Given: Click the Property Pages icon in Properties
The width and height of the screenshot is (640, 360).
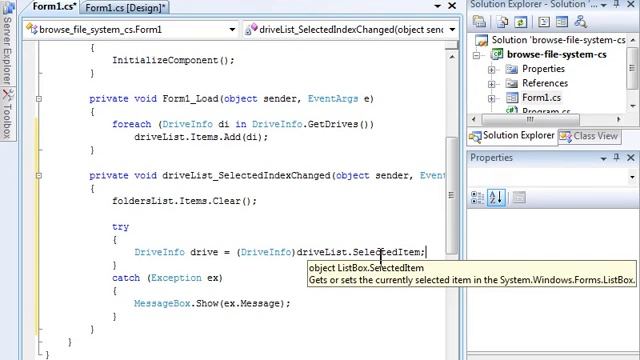Looking at the screenshot, I should (519, 198).
